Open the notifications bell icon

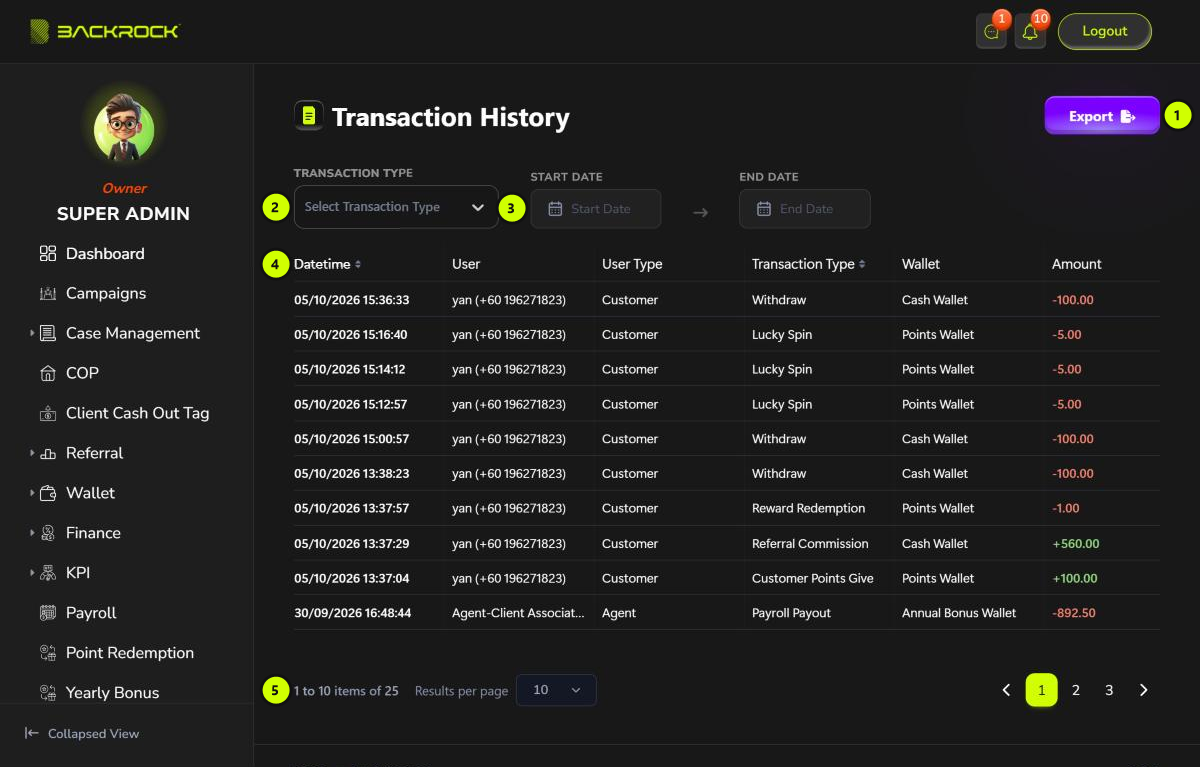(1030, 32)
